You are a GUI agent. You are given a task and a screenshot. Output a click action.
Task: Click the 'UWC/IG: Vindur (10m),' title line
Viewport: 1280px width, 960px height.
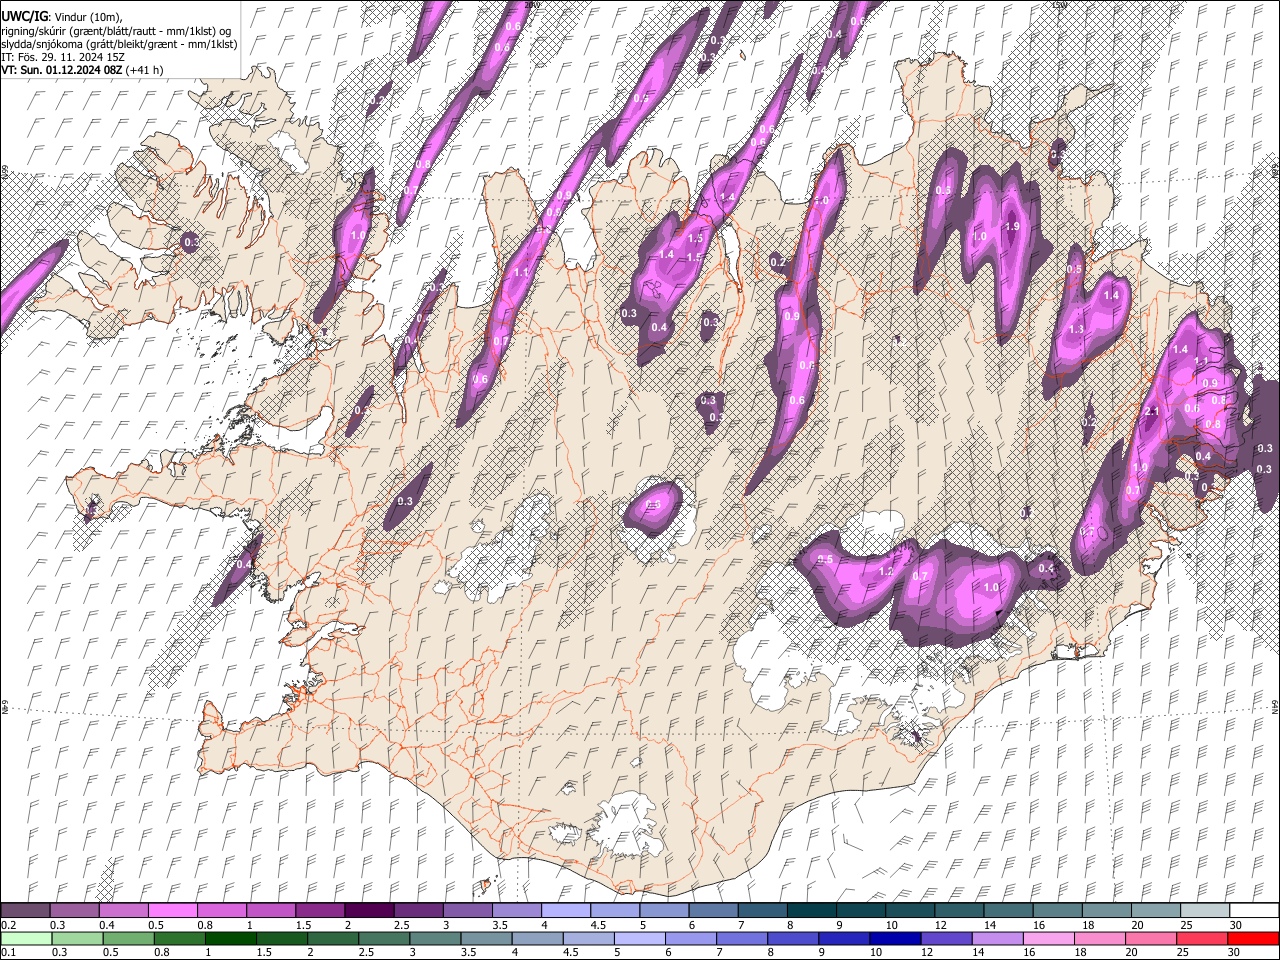point(61,17)
